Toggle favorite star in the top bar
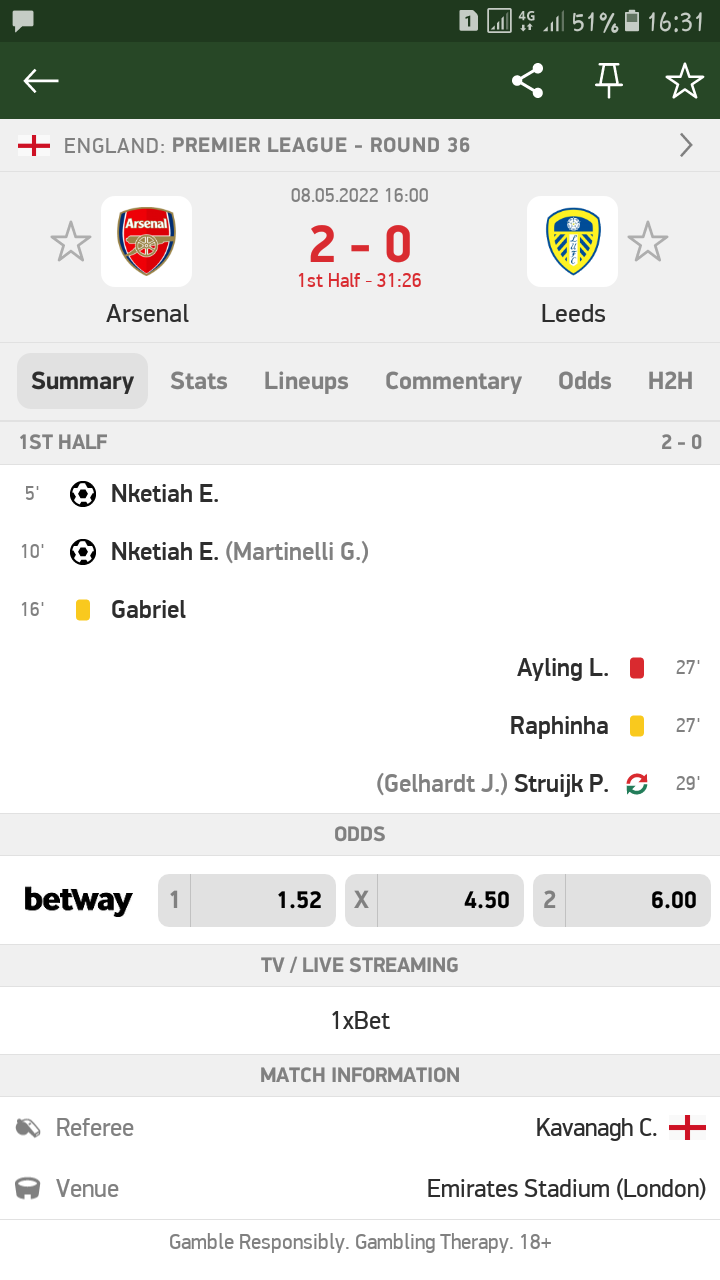The height and width of the screenshot is (1280, 720). pyautogui.click(x=685, y=81)
